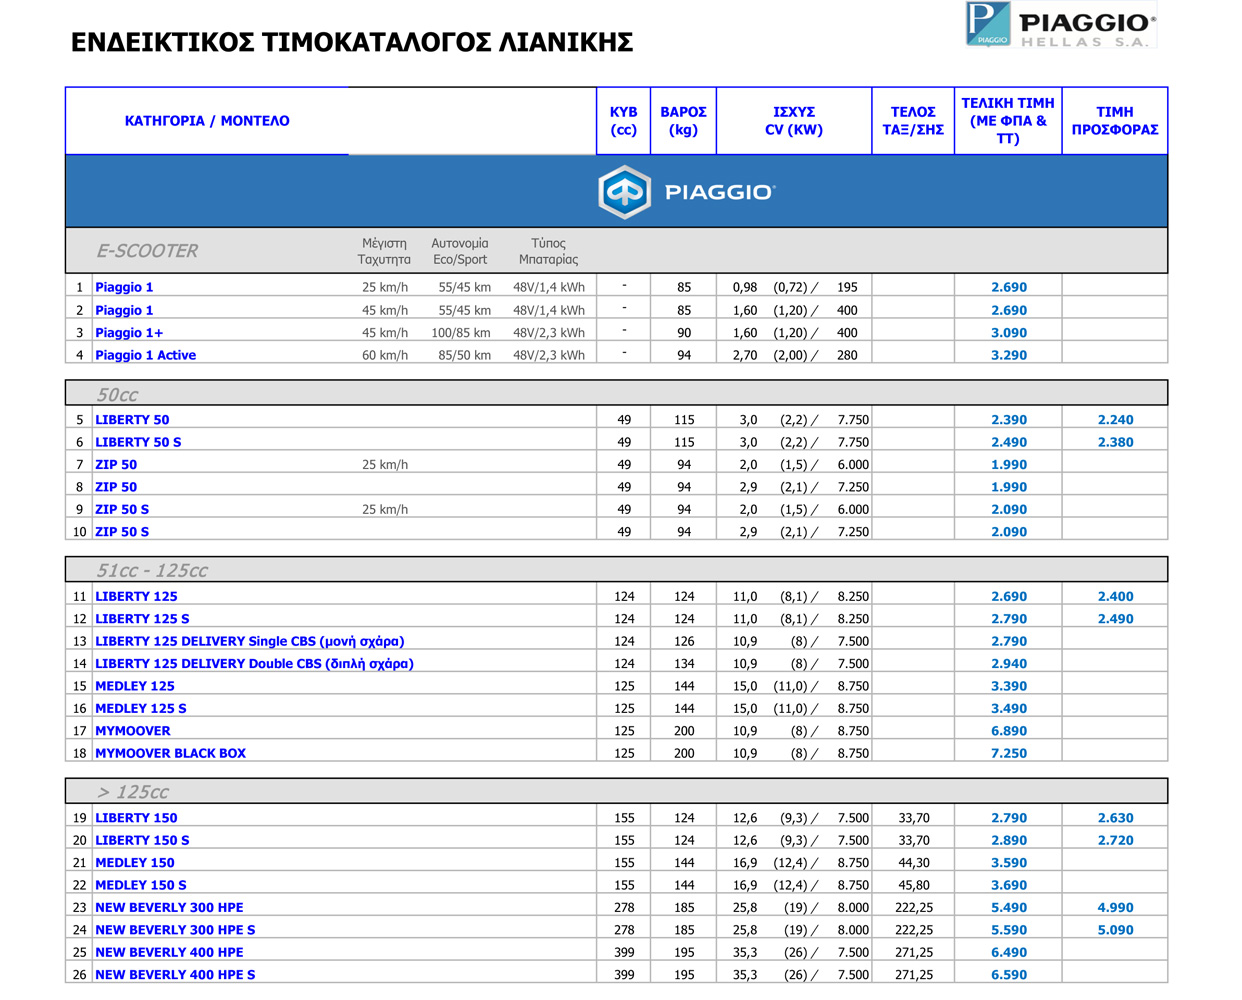Click the > 125cc section heading
The image size is (1242, 1000).
pyautogui.click(x=133, y=792)
